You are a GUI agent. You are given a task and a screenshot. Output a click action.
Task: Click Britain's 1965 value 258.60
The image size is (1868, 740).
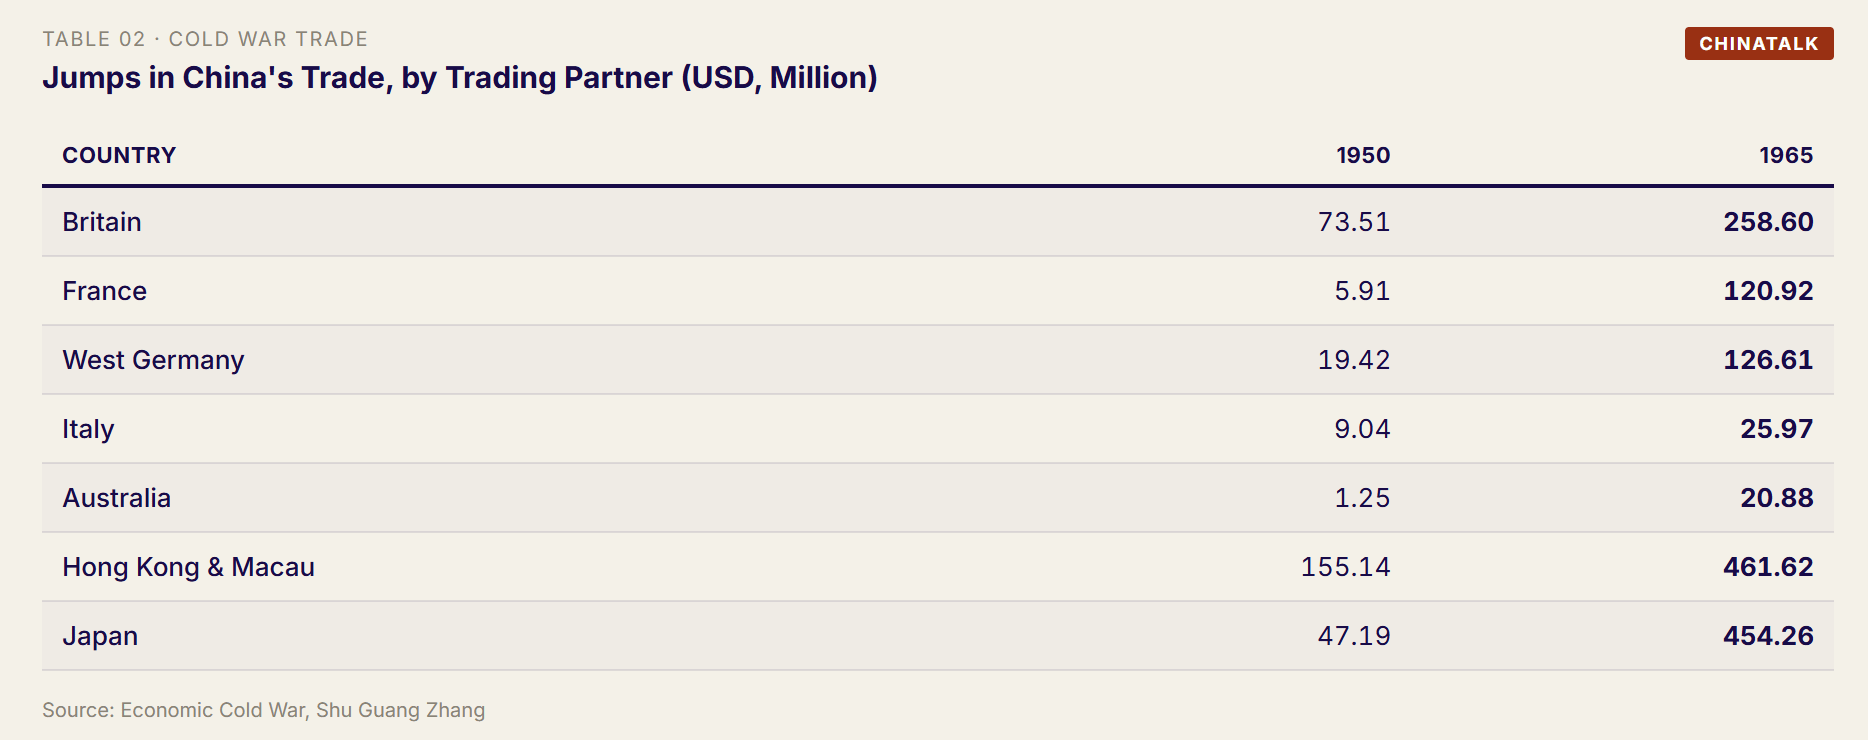(x=1768, y=222)
